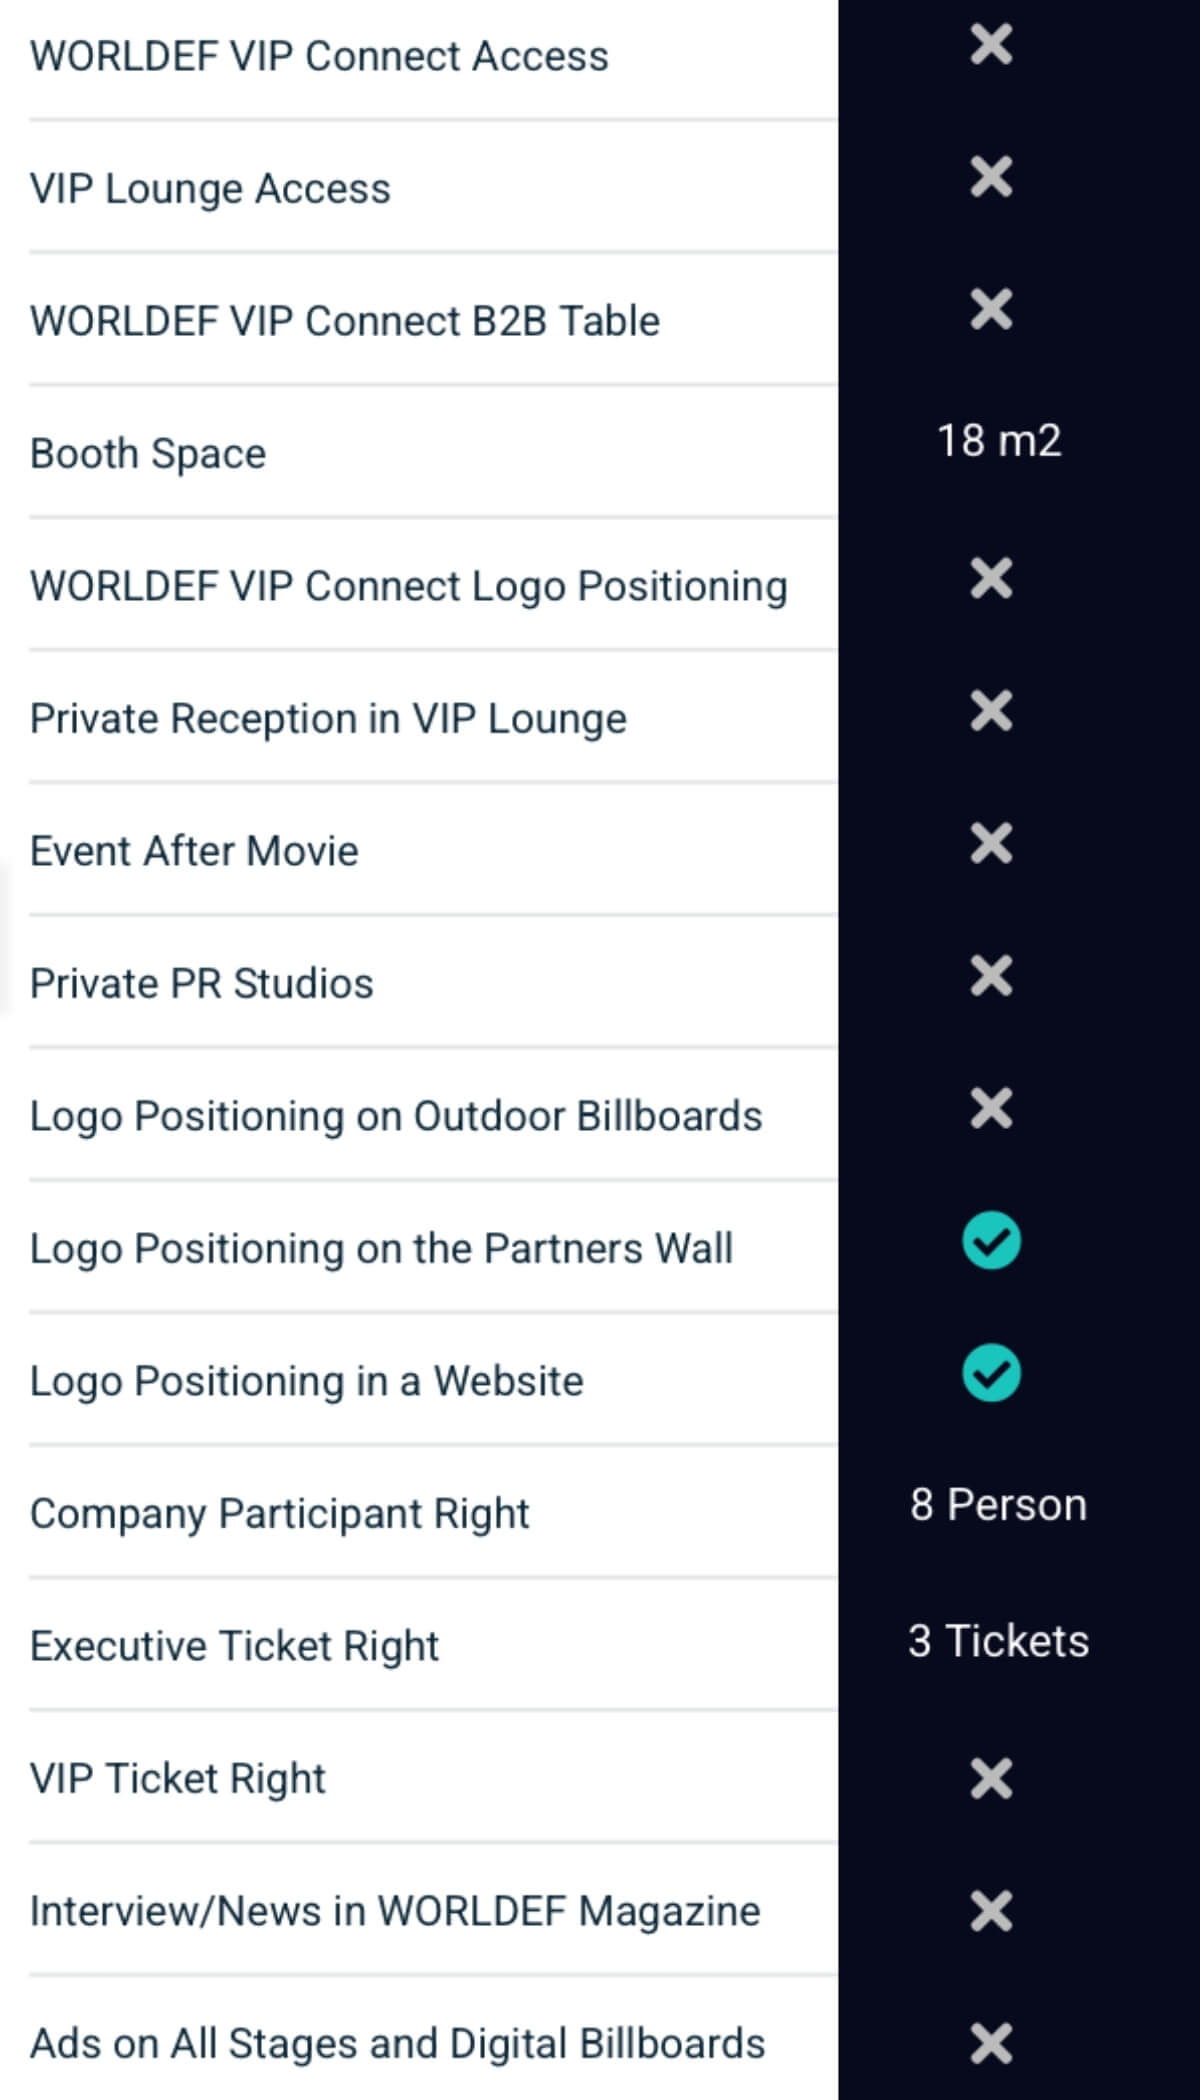This screenshot has width=1200, height=2100.
Task: Click the X icon beside VIP Lounge Access
Action: (x=991, y=177)
